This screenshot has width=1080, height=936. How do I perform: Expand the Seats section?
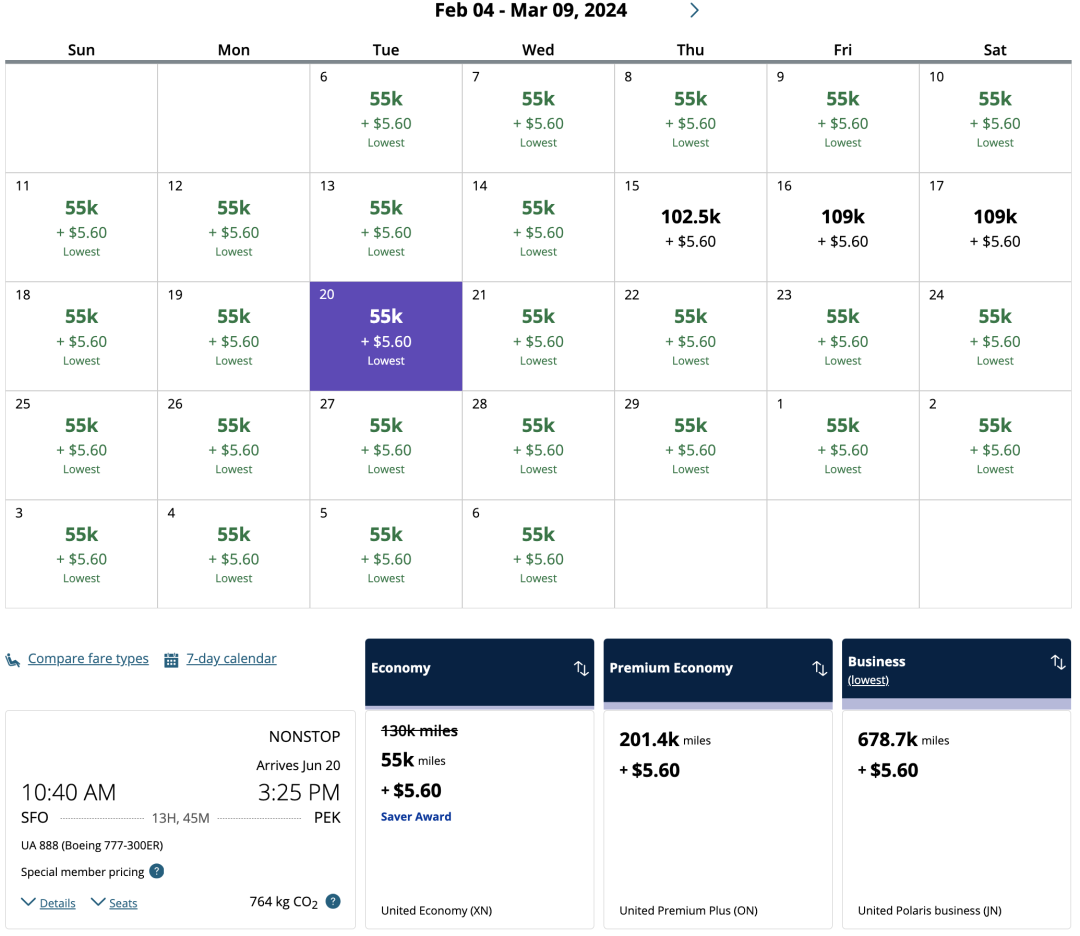click(x=123, y=903)
